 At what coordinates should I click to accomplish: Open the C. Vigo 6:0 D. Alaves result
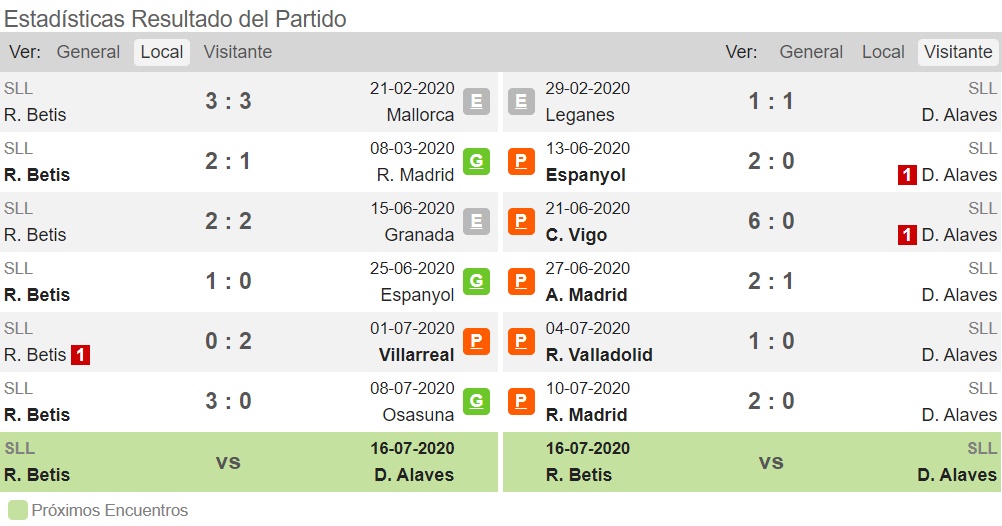pos(771,222)
